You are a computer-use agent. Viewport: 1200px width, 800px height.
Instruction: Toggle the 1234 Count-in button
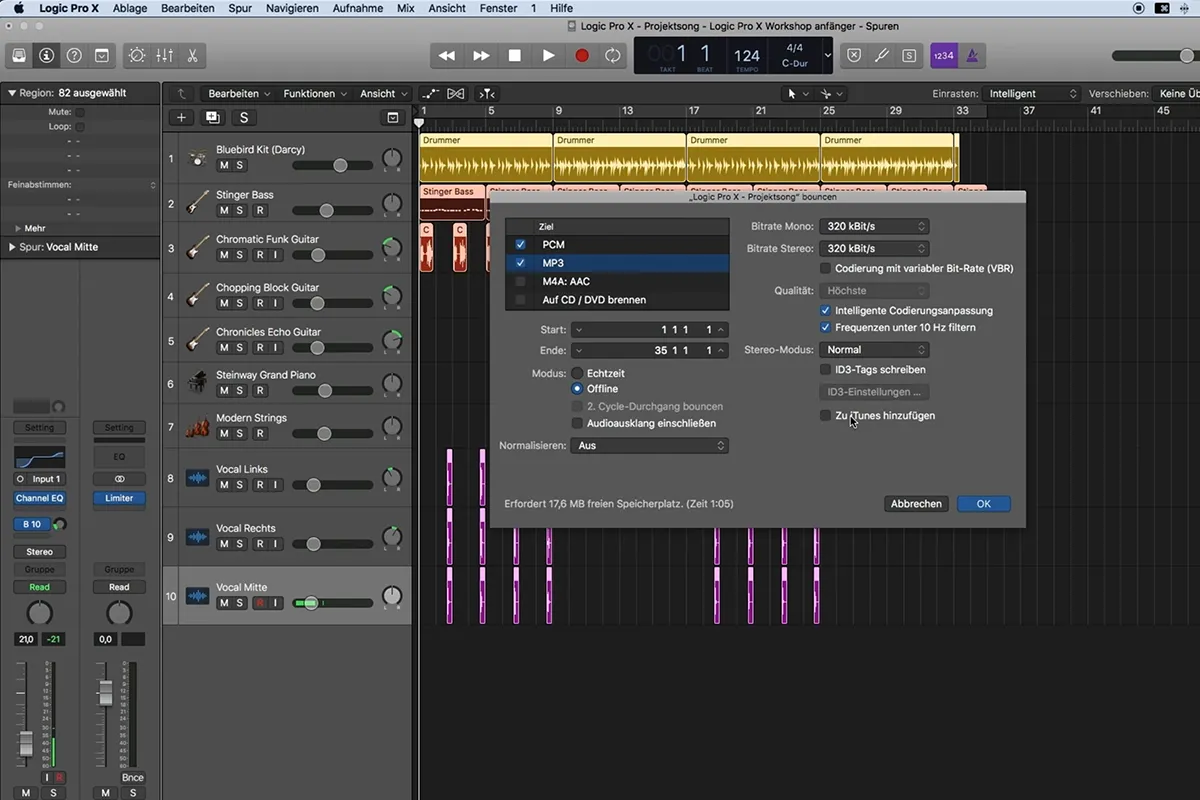(943, 56)
